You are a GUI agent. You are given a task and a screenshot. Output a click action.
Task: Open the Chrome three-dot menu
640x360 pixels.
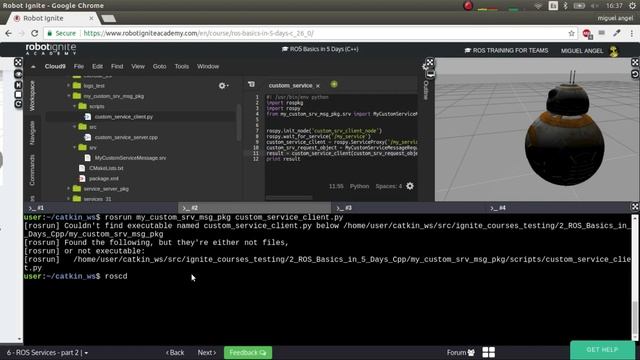(632, 33)
